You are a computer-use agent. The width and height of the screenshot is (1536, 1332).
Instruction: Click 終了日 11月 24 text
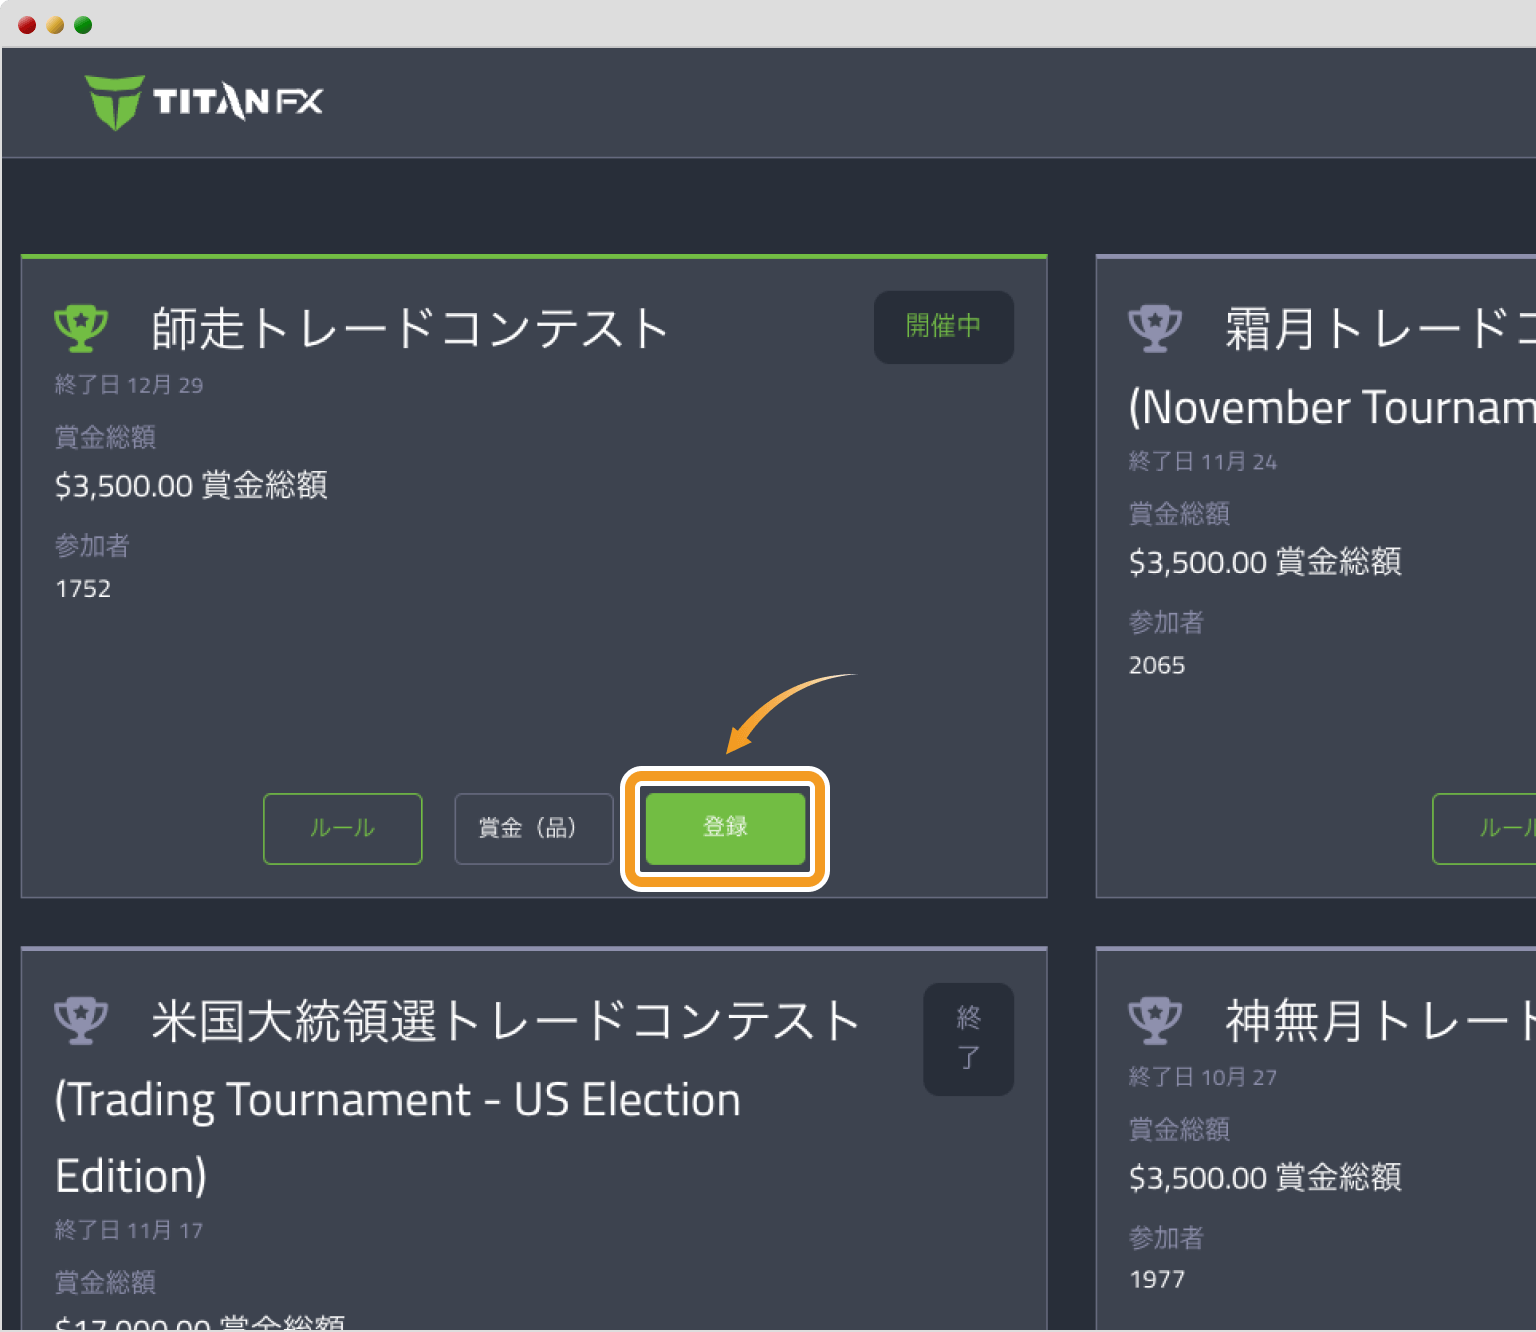click(1203, 461)
